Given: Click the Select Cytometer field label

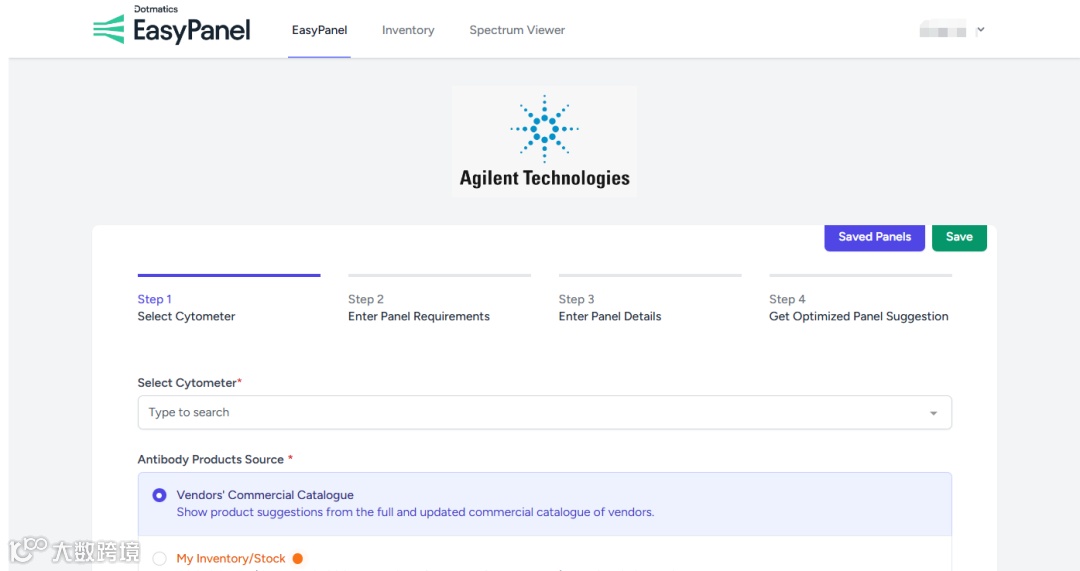Looking at the screenshot, I should (189, 383).
